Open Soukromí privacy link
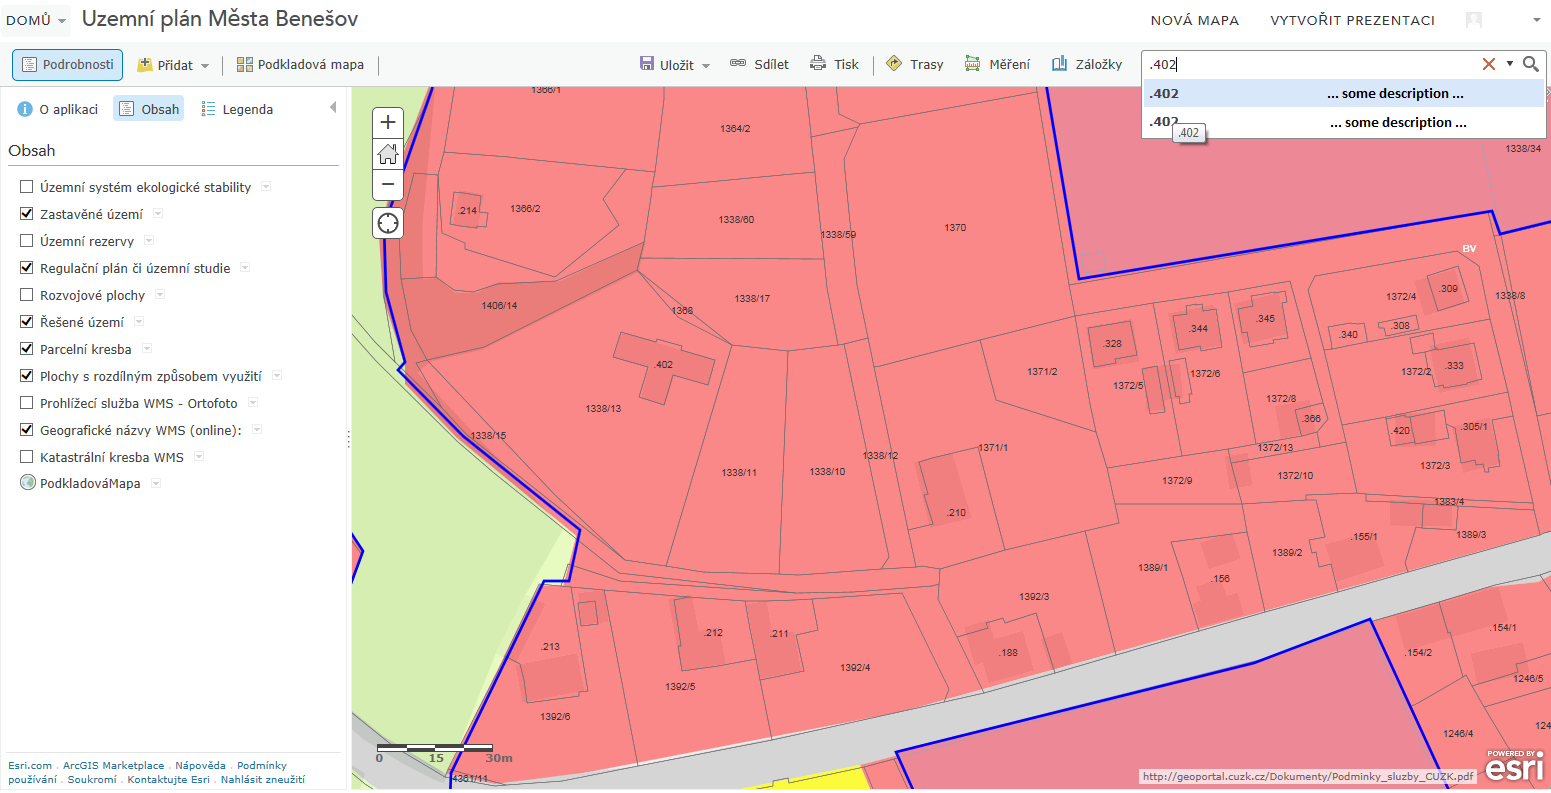The height and width of the screenshot is (793, 1551). point(92,780)
